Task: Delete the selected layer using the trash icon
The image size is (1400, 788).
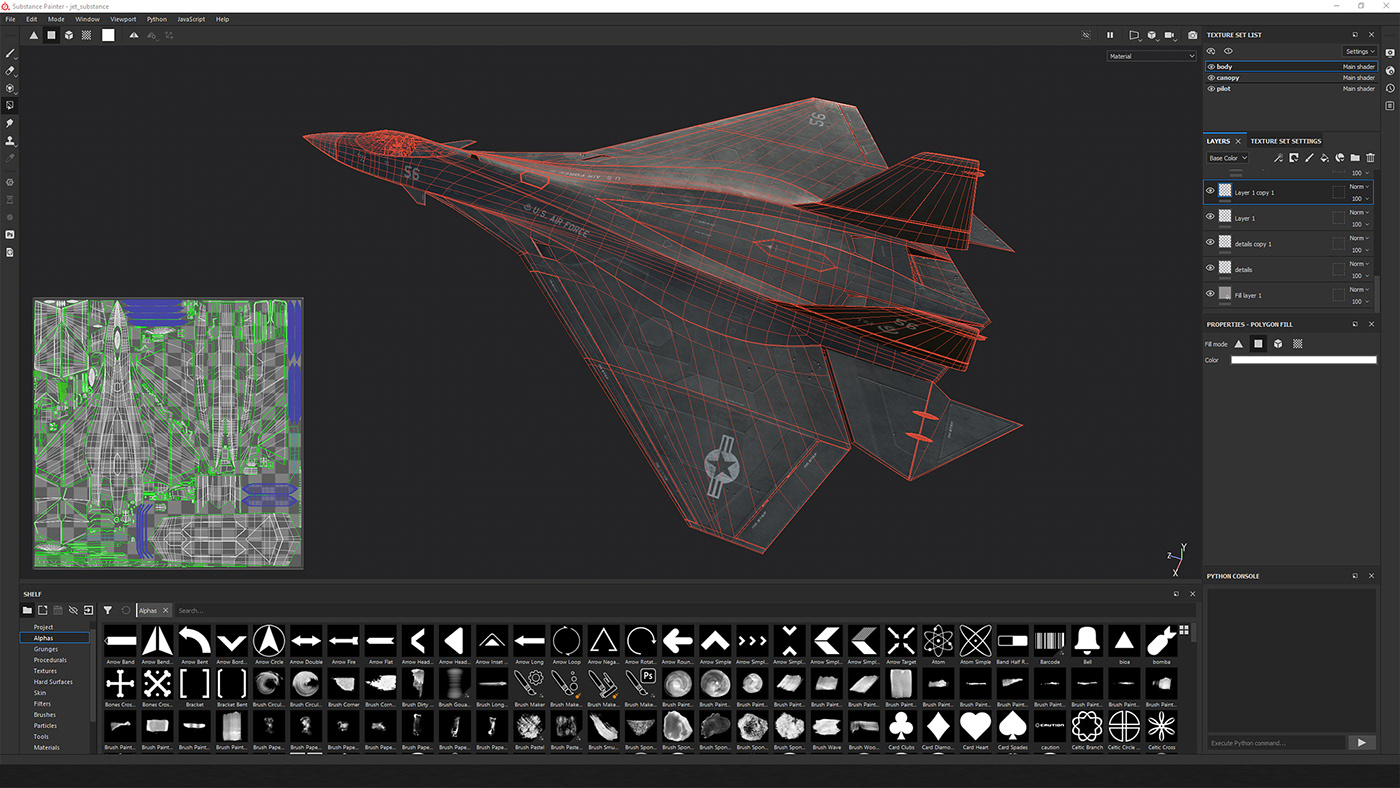Action: tap(1370, 158)
